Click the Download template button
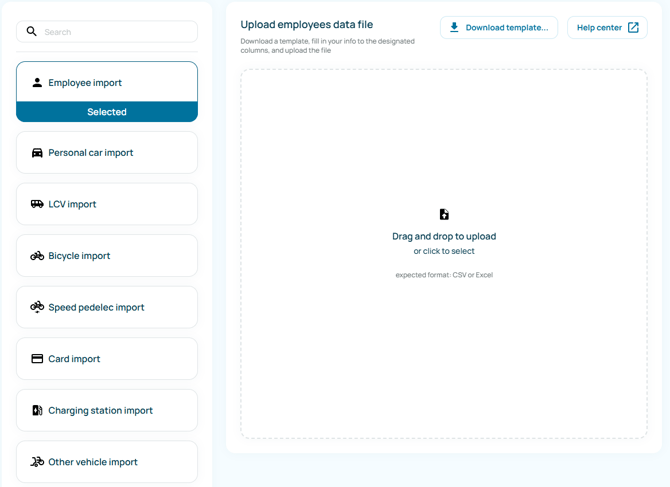670x487 pixels. [x=499, y=27]
